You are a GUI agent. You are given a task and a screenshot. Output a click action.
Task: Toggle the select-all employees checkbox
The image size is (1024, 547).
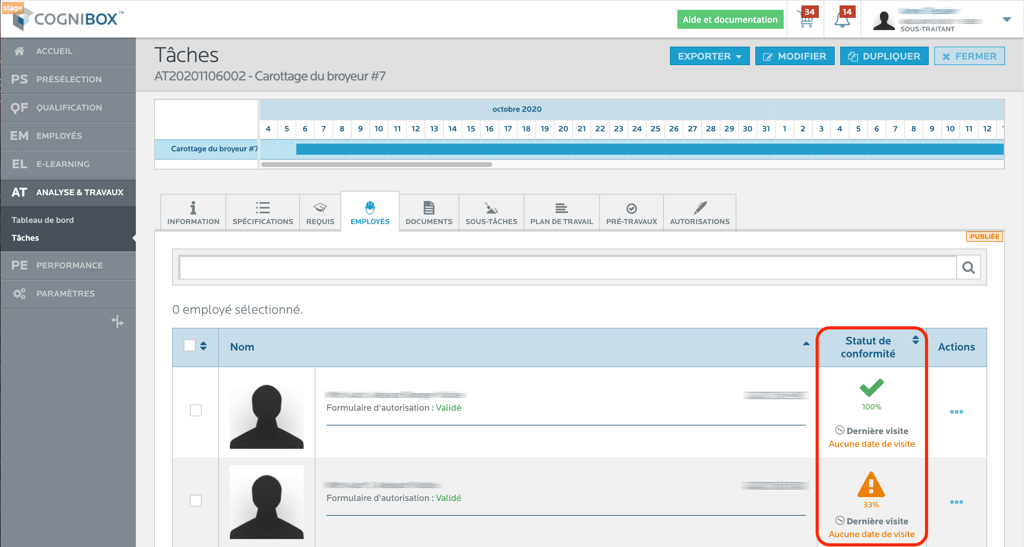[x=190, y=346]
